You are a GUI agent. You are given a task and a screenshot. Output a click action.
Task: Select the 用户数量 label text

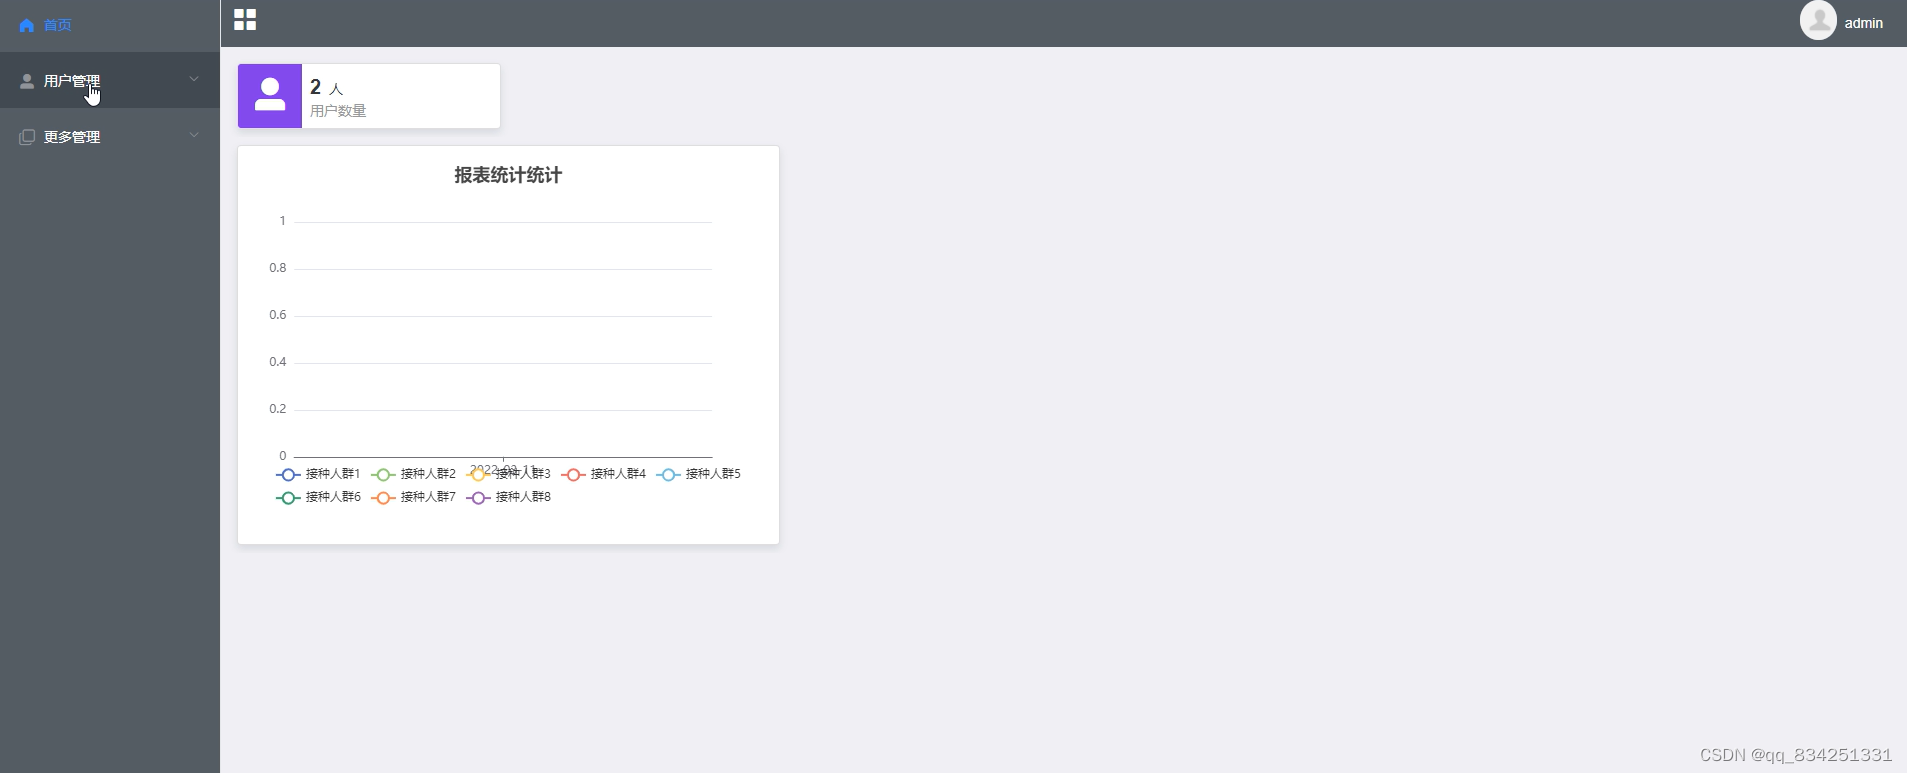338,111
